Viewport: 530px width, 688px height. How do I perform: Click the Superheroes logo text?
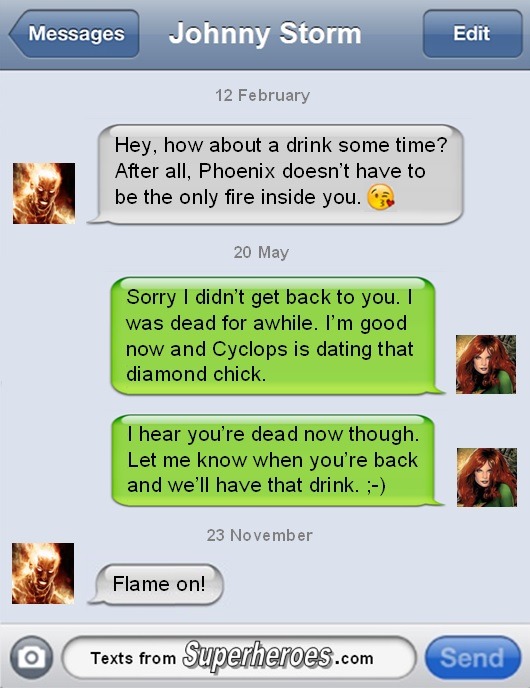[x=258, y=656]
